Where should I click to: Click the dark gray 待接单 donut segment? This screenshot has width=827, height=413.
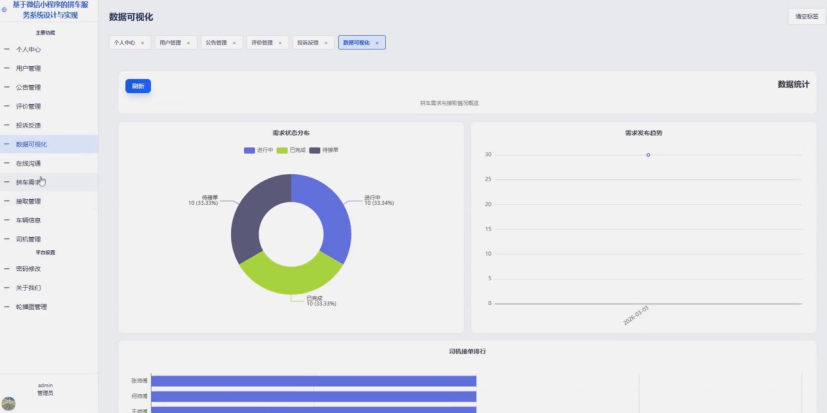point(249,216)
